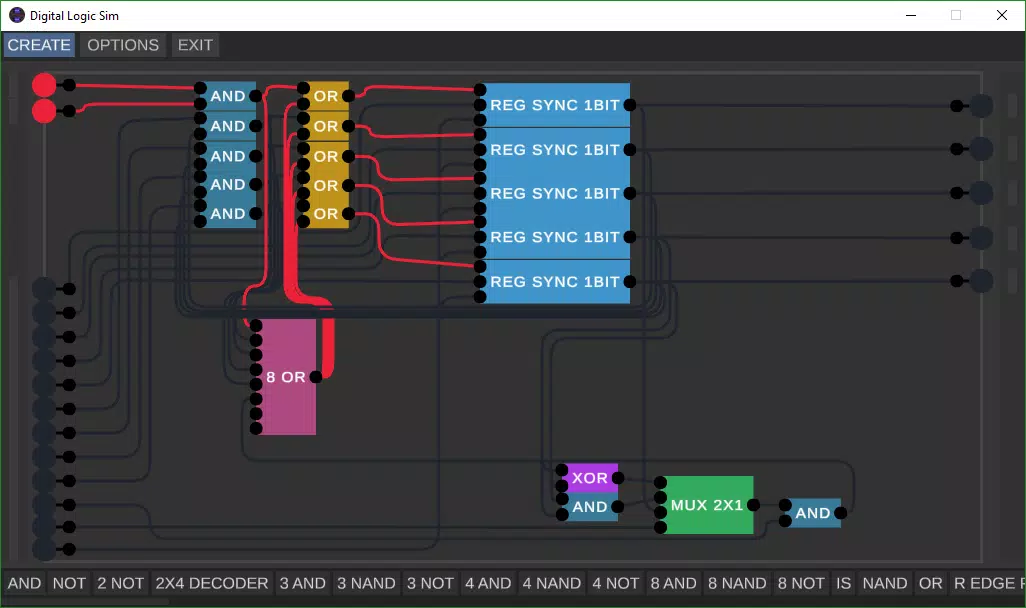Click the top-right output node
The height and width of the screenshot is (608, 1026).
pyautogui.click(x=981, y=105)
